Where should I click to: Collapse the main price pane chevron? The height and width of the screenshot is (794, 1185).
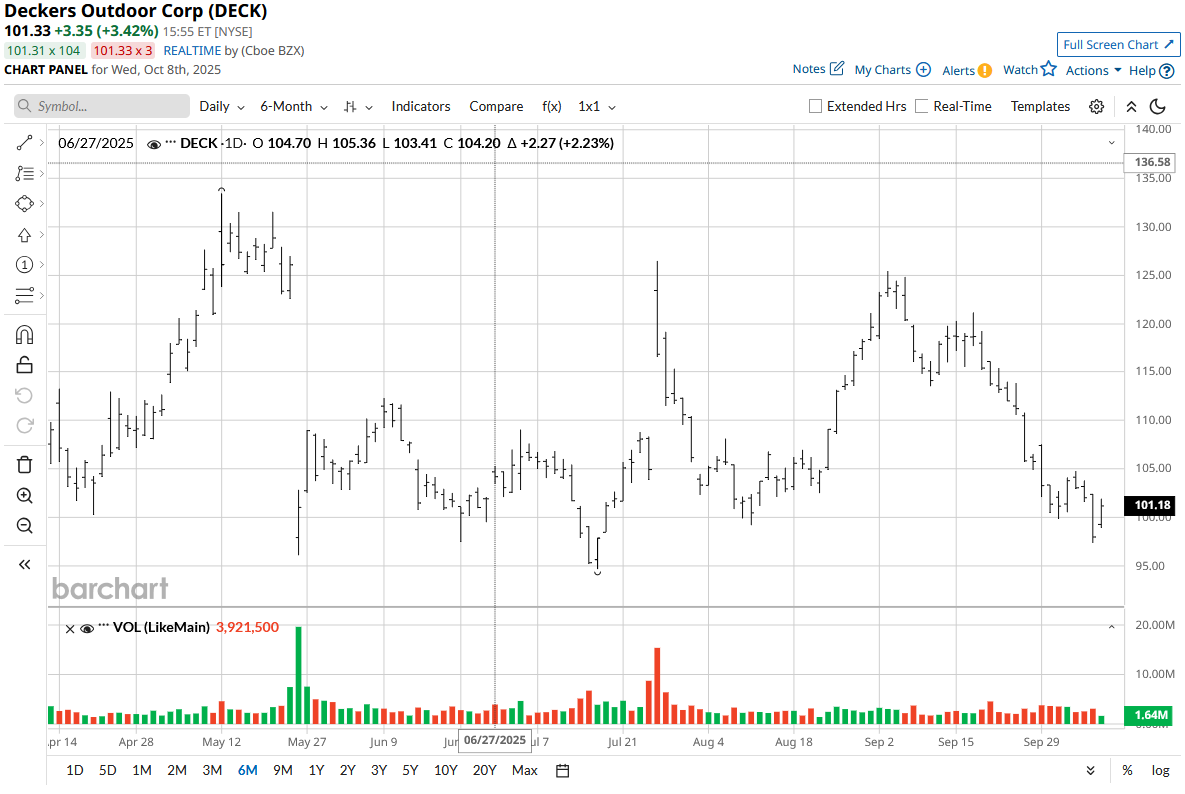(x=1112, y=143)
